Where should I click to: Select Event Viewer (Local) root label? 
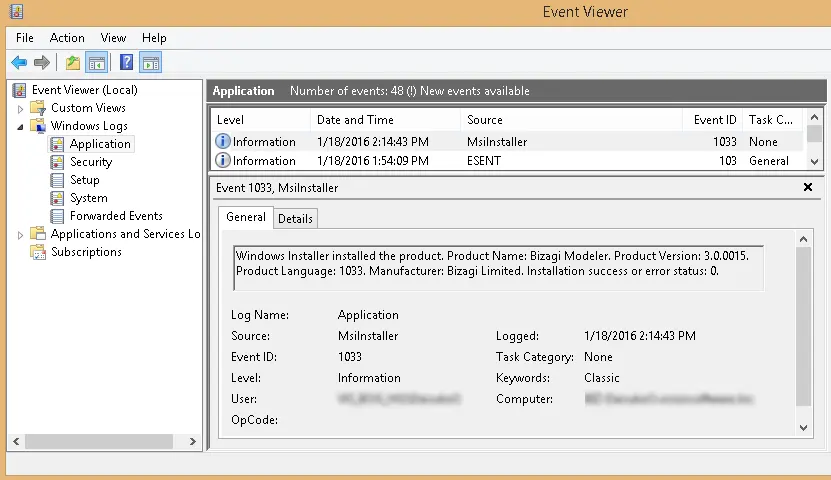[x=85, y=90]
